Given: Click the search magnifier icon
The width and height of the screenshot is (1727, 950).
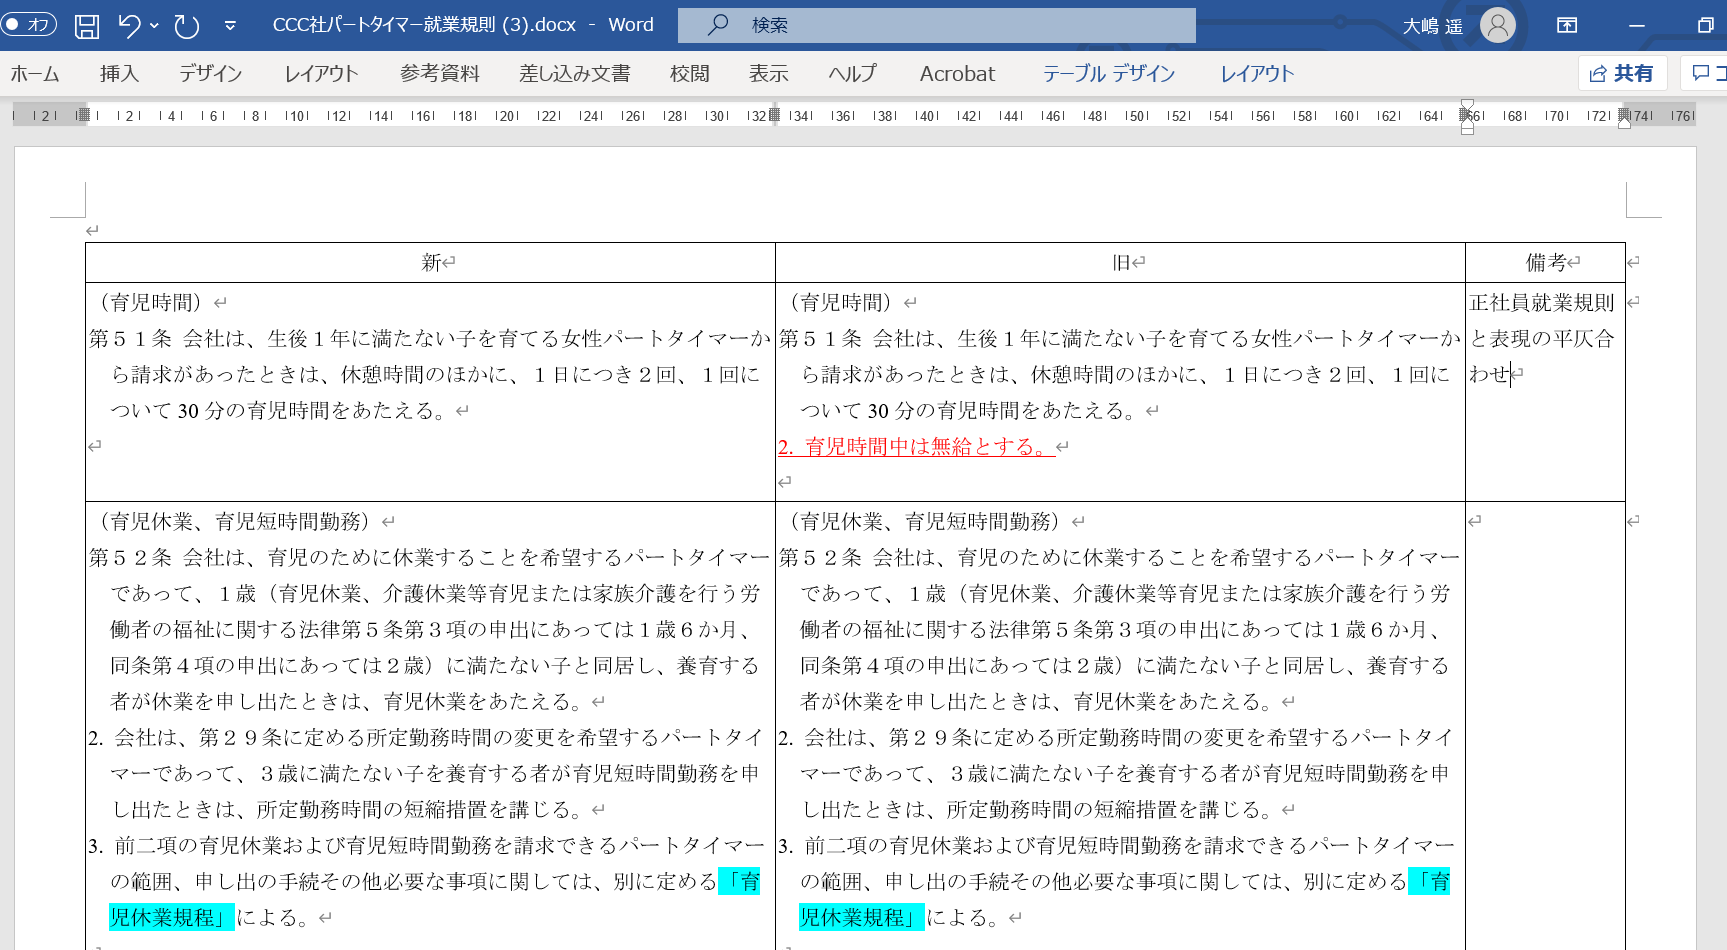Looking at the screenshot, I should [x=718, y=25].
